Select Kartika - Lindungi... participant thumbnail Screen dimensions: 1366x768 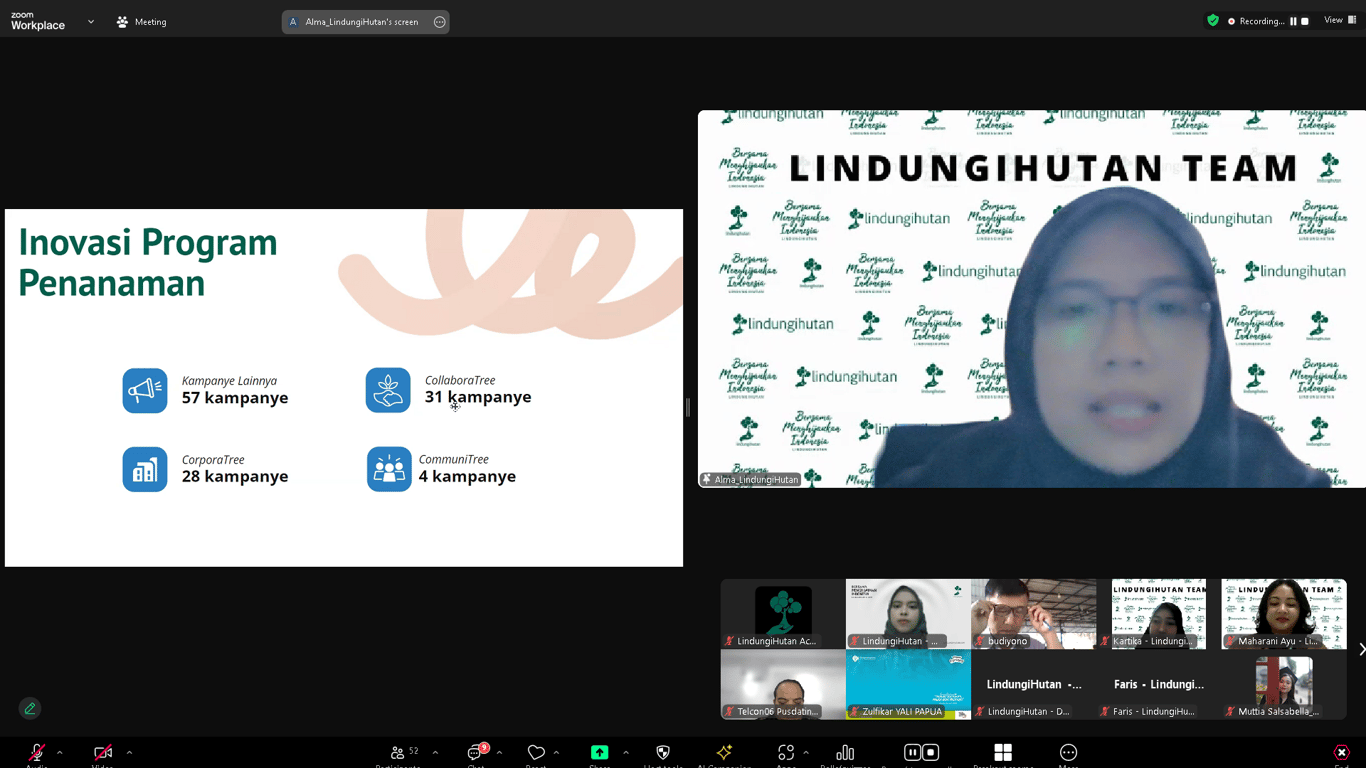pos(1158,614)
